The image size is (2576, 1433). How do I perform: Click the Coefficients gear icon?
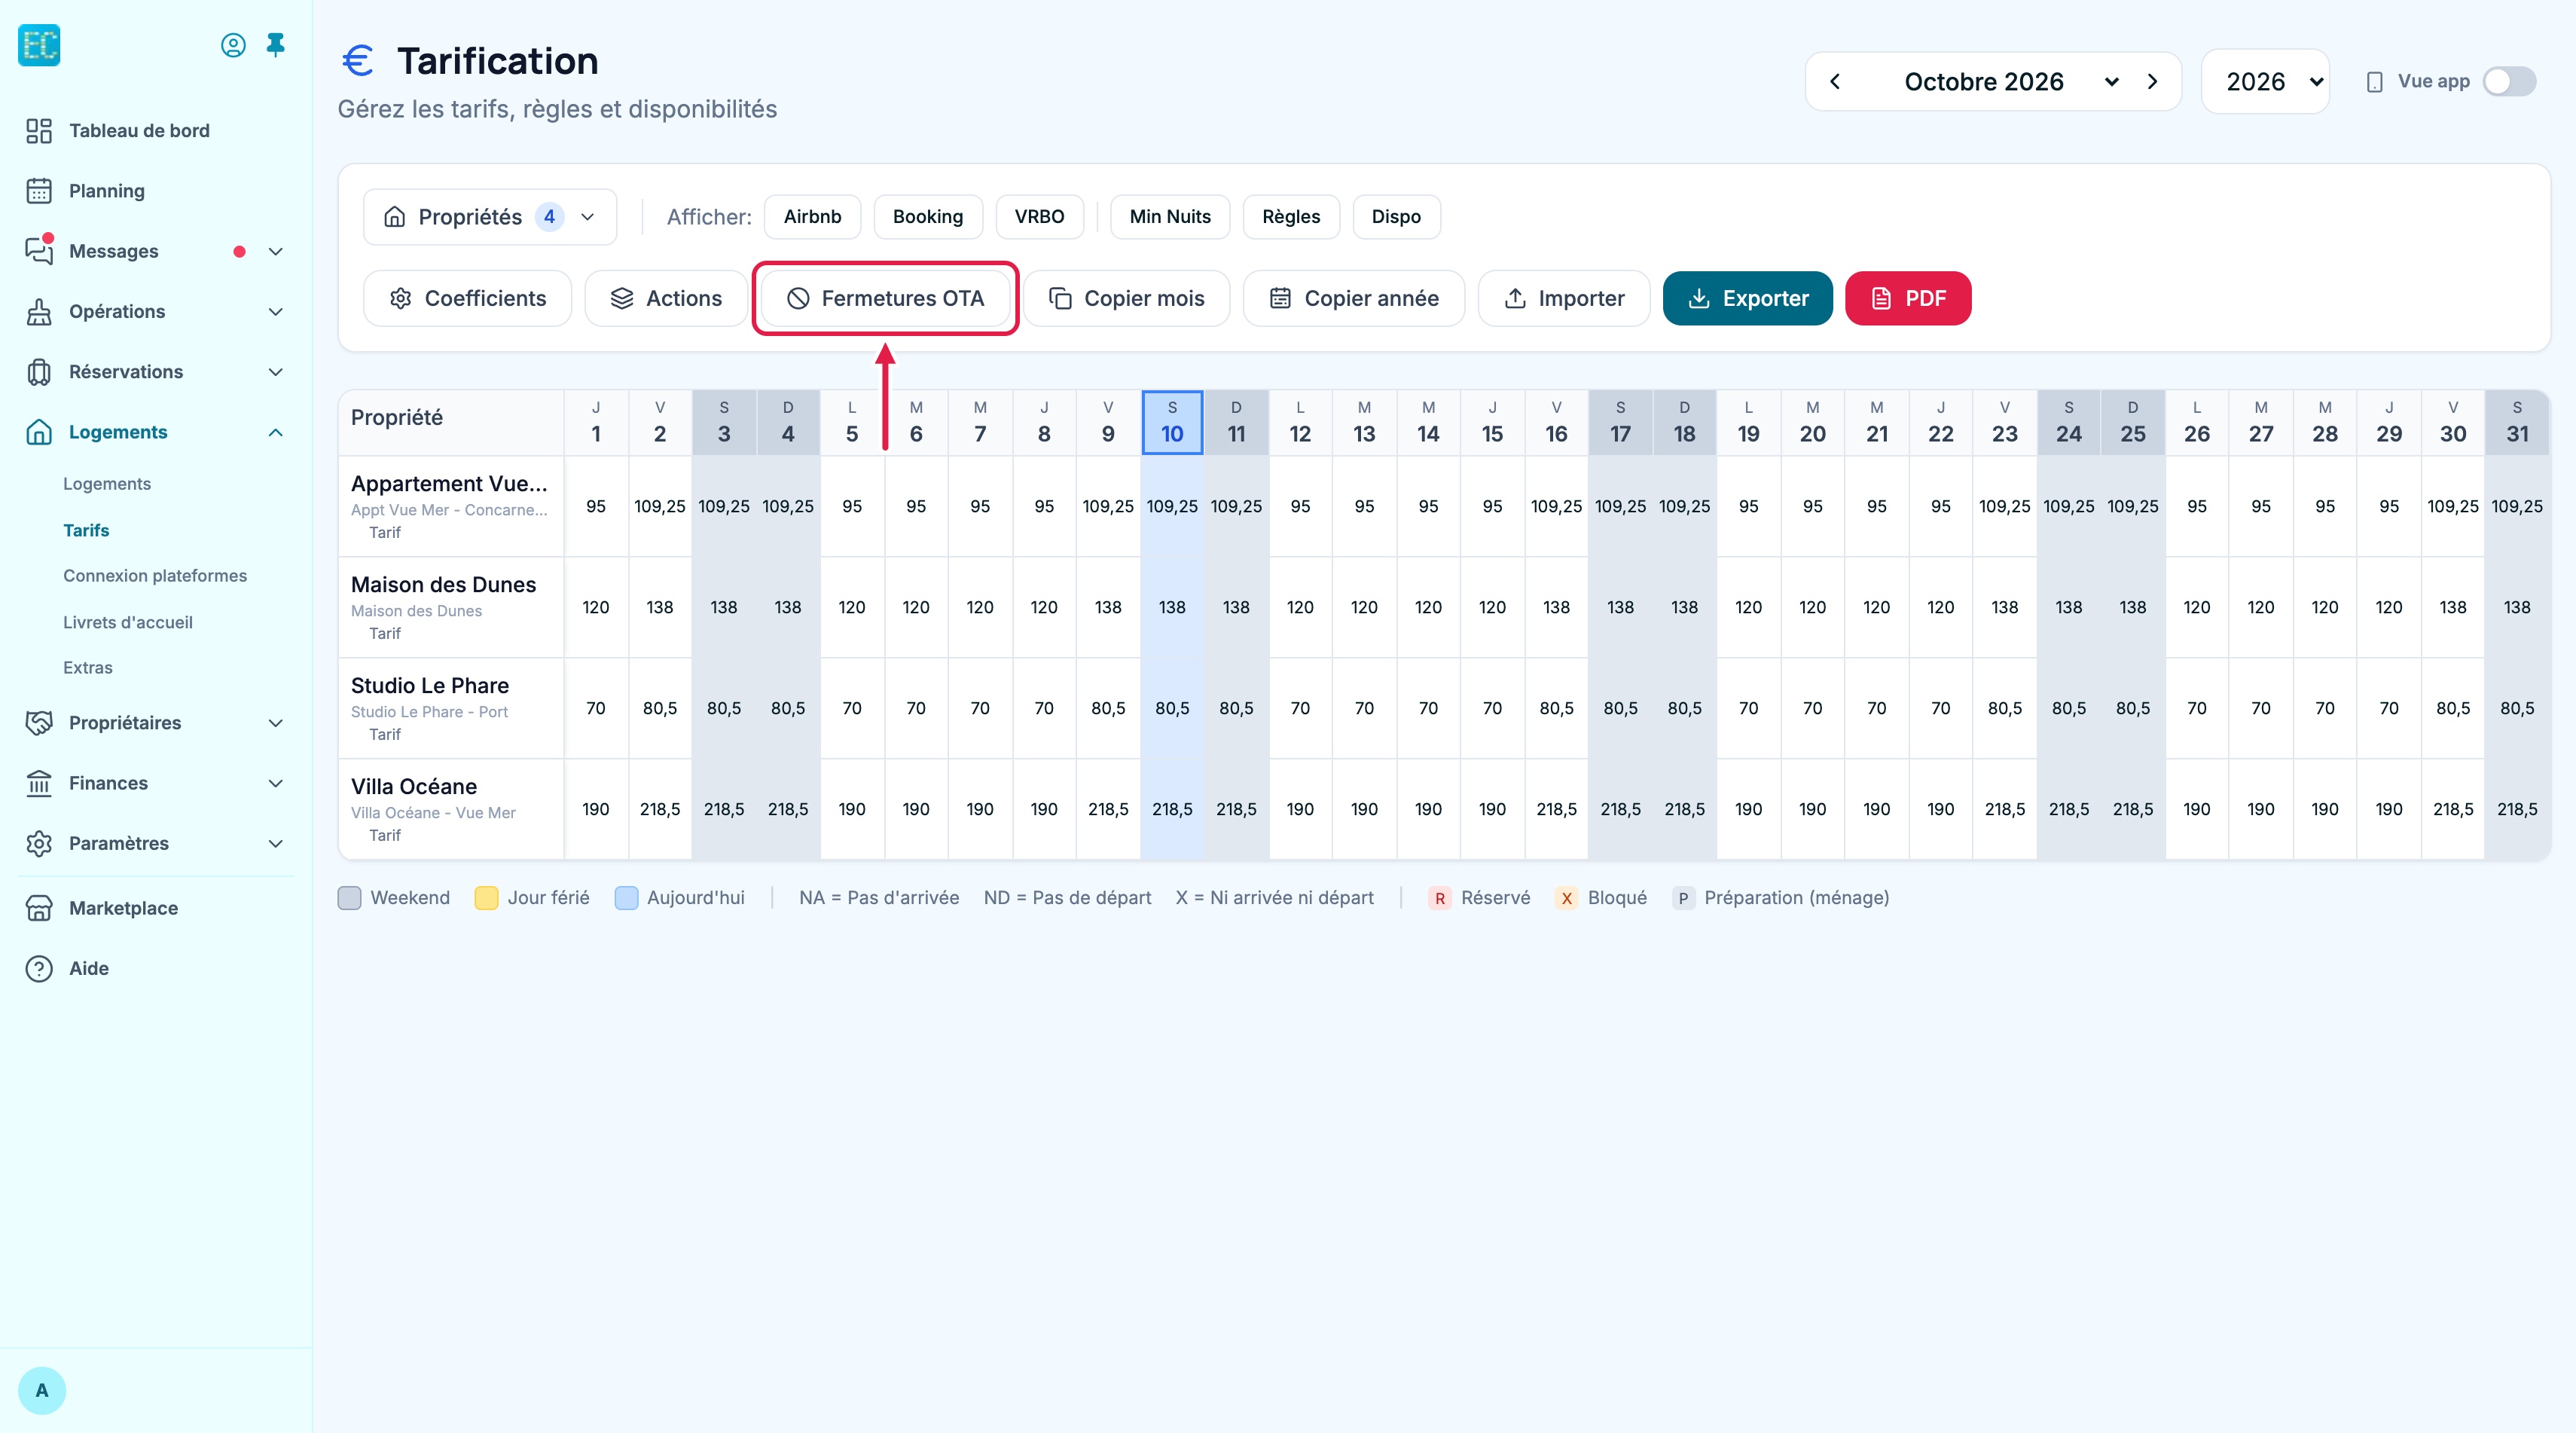coord(401,298)
